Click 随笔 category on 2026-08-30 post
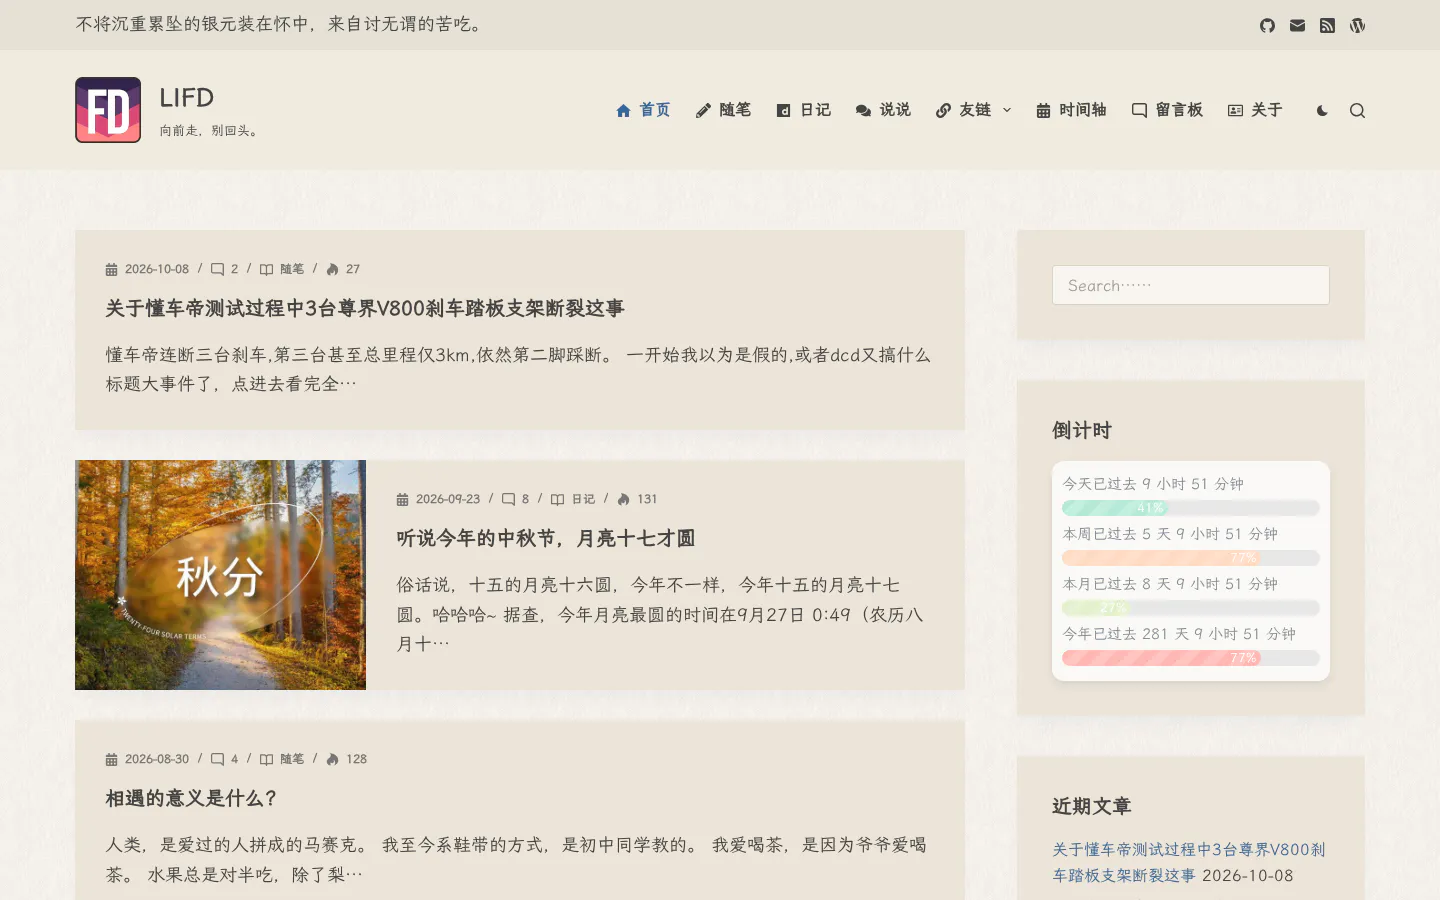The width and height of the screenshot is (1440, 900). 292,759
